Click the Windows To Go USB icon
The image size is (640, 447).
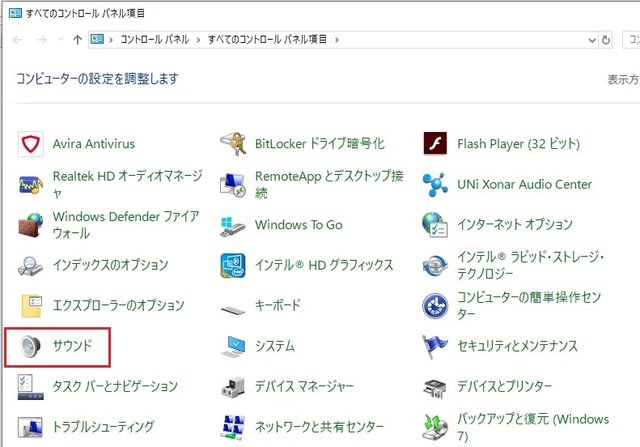(233, 226)
